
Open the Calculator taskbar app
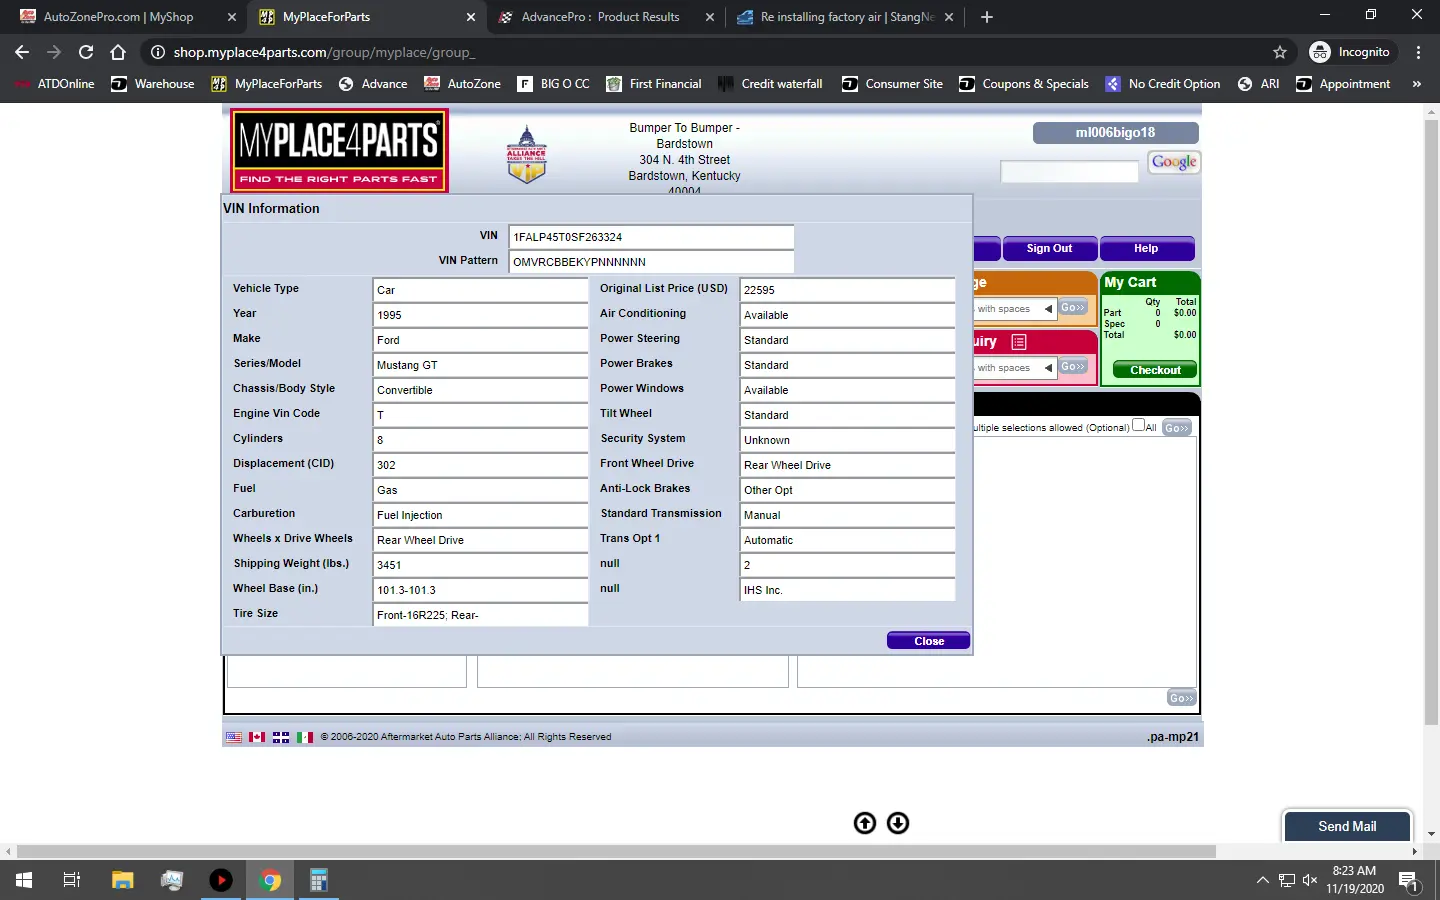click(x=319, y=880)
